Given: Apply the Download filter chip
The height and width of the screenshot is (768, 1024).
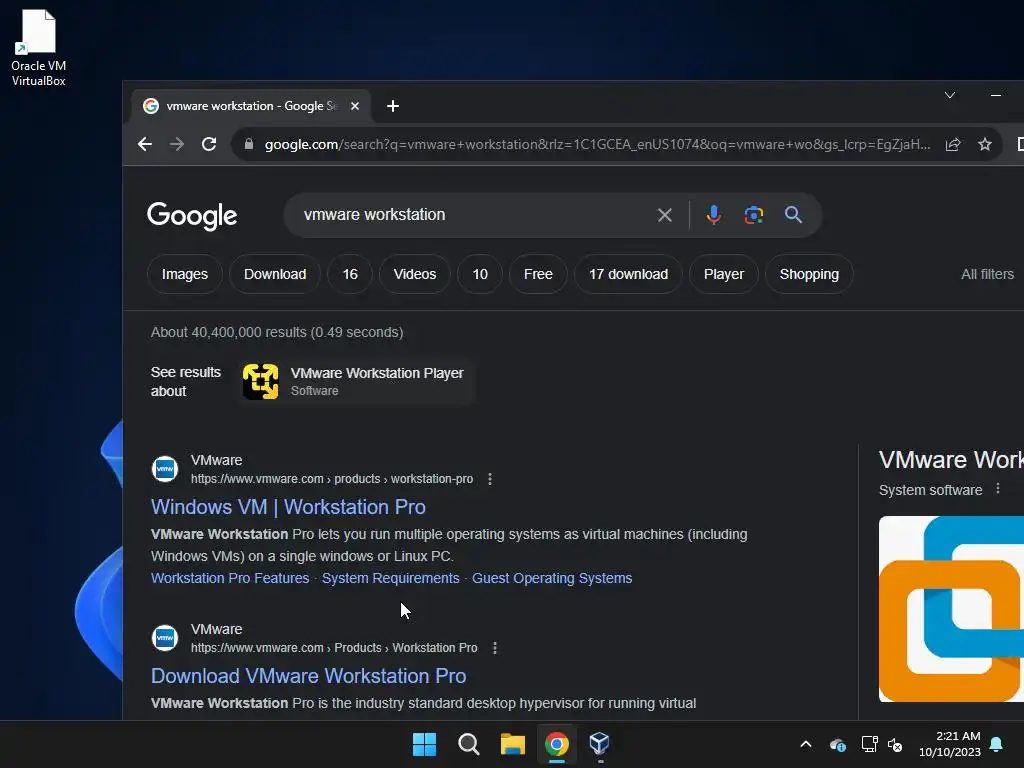Looking at the screenshot, I should click(275, 274).
